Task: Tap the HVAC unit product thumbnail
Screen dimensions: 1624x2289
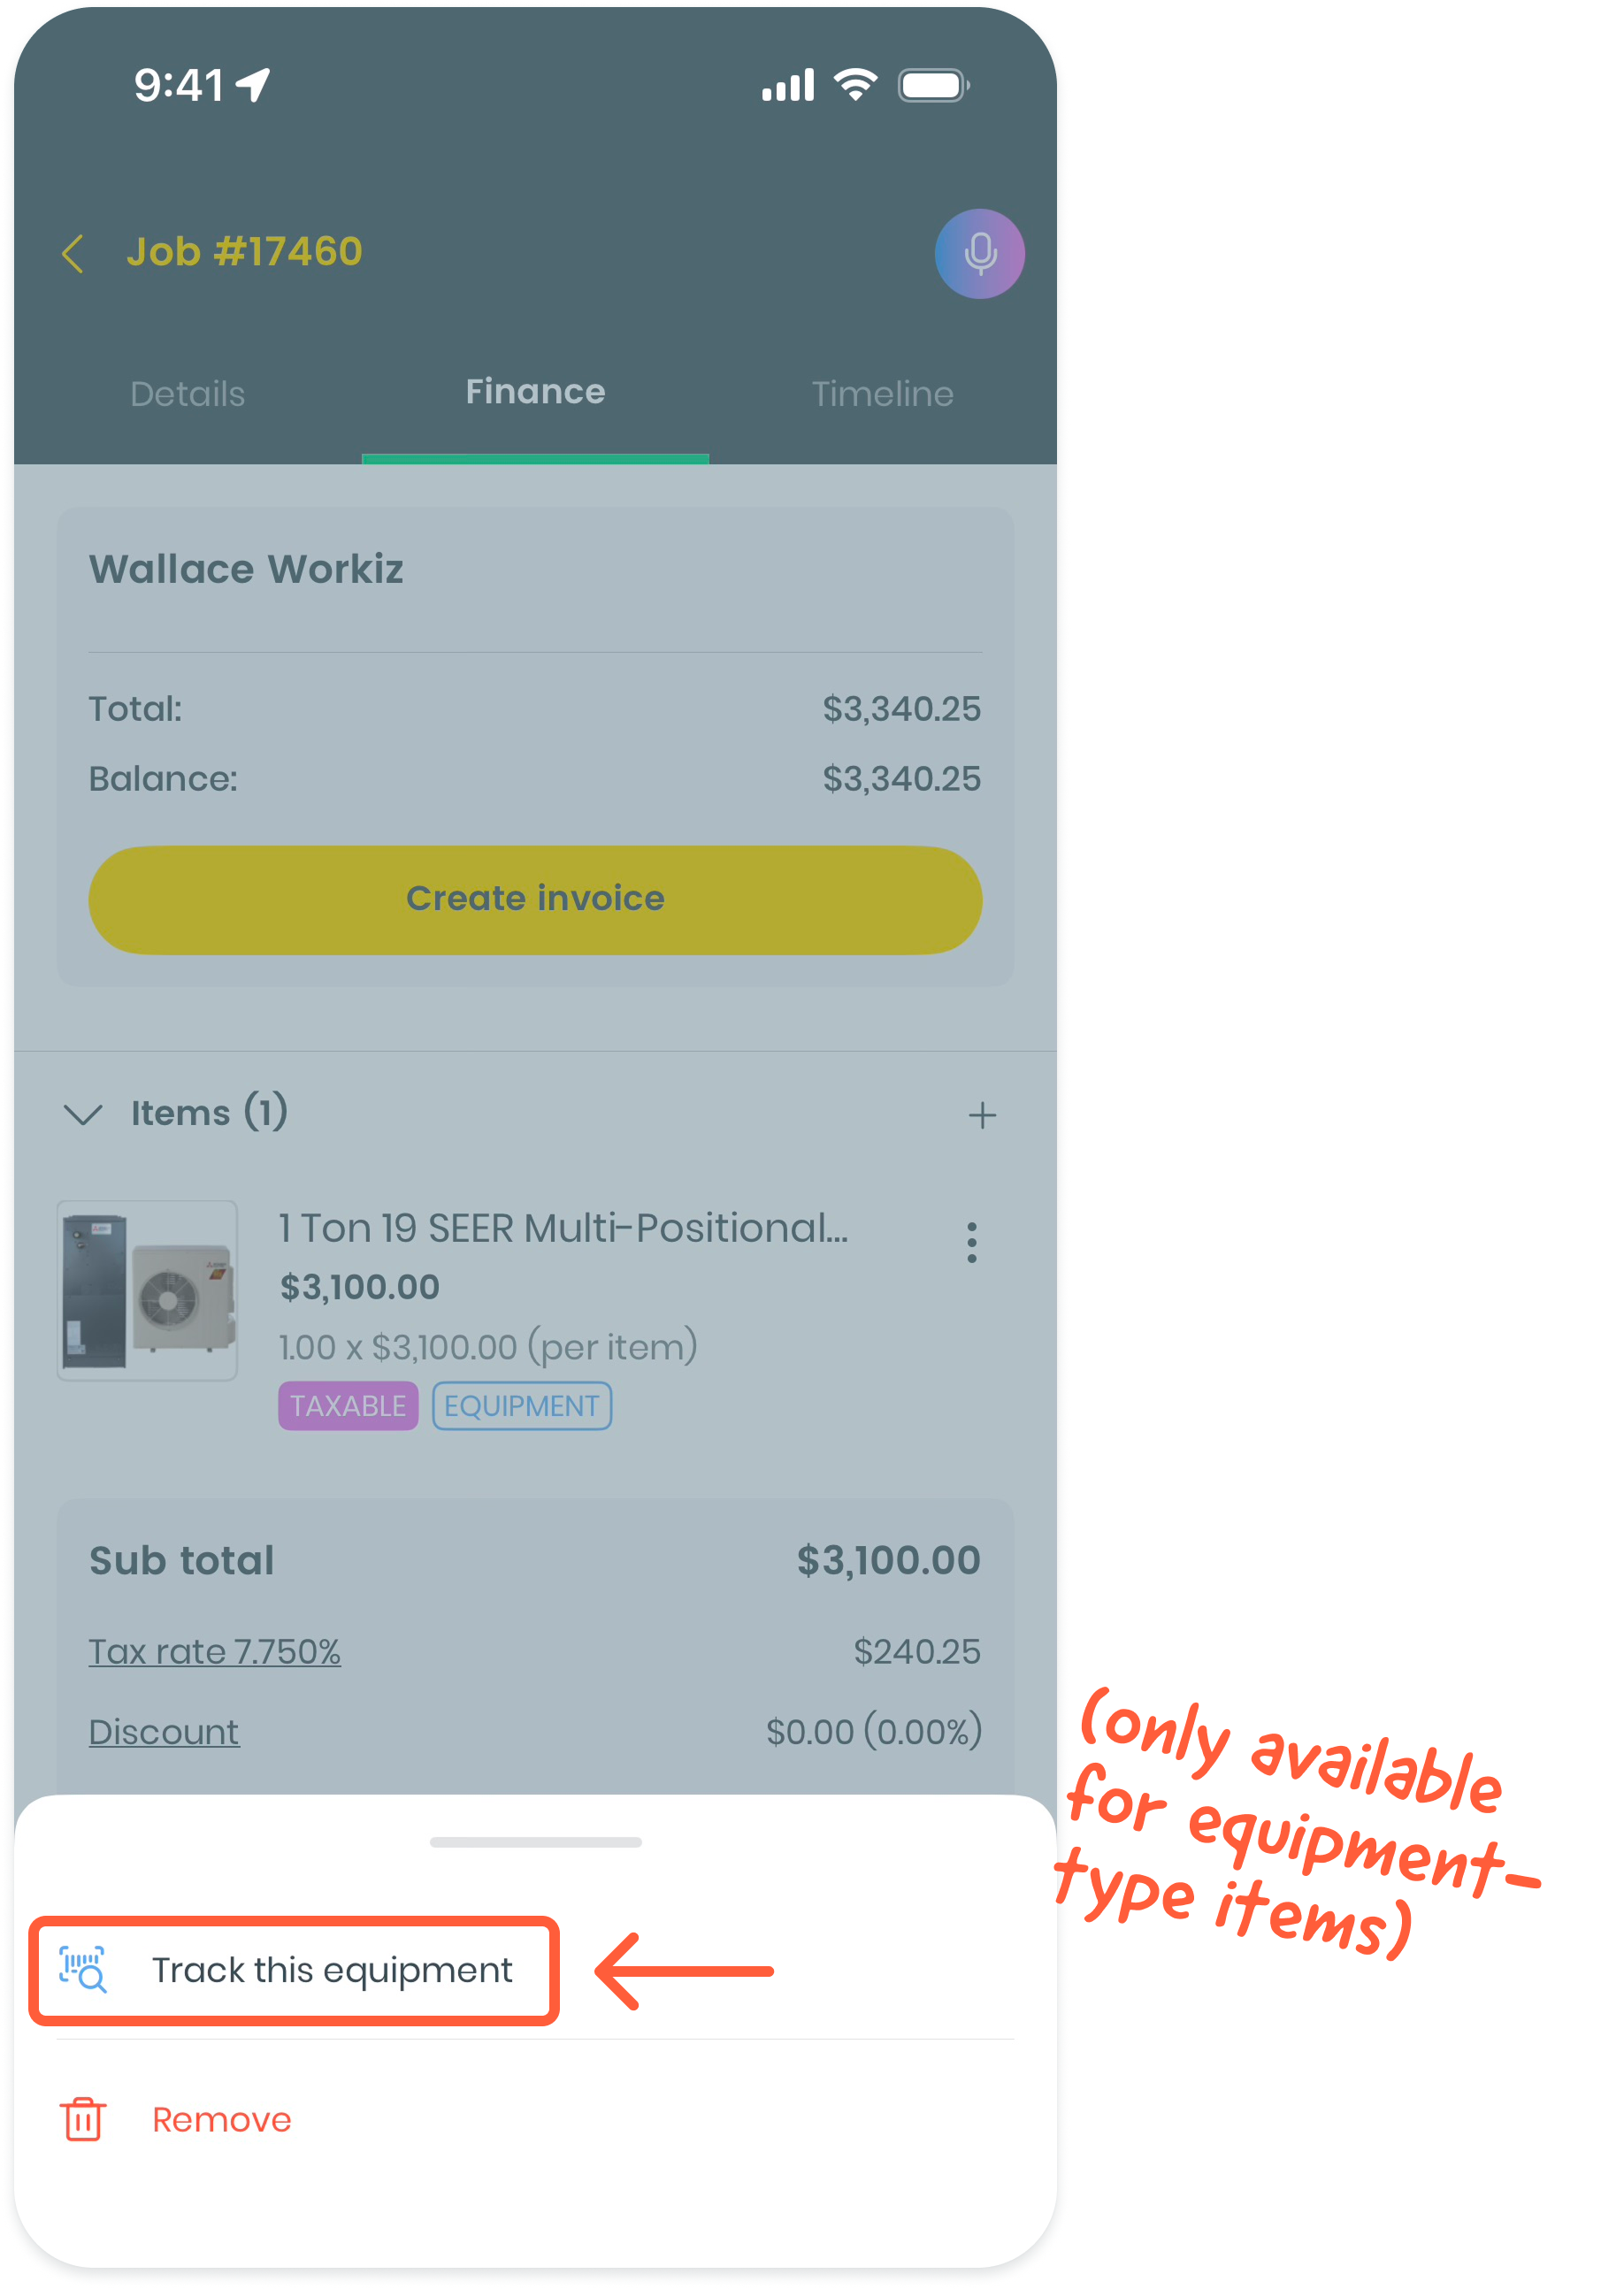Action: [x=147, y=1290]
